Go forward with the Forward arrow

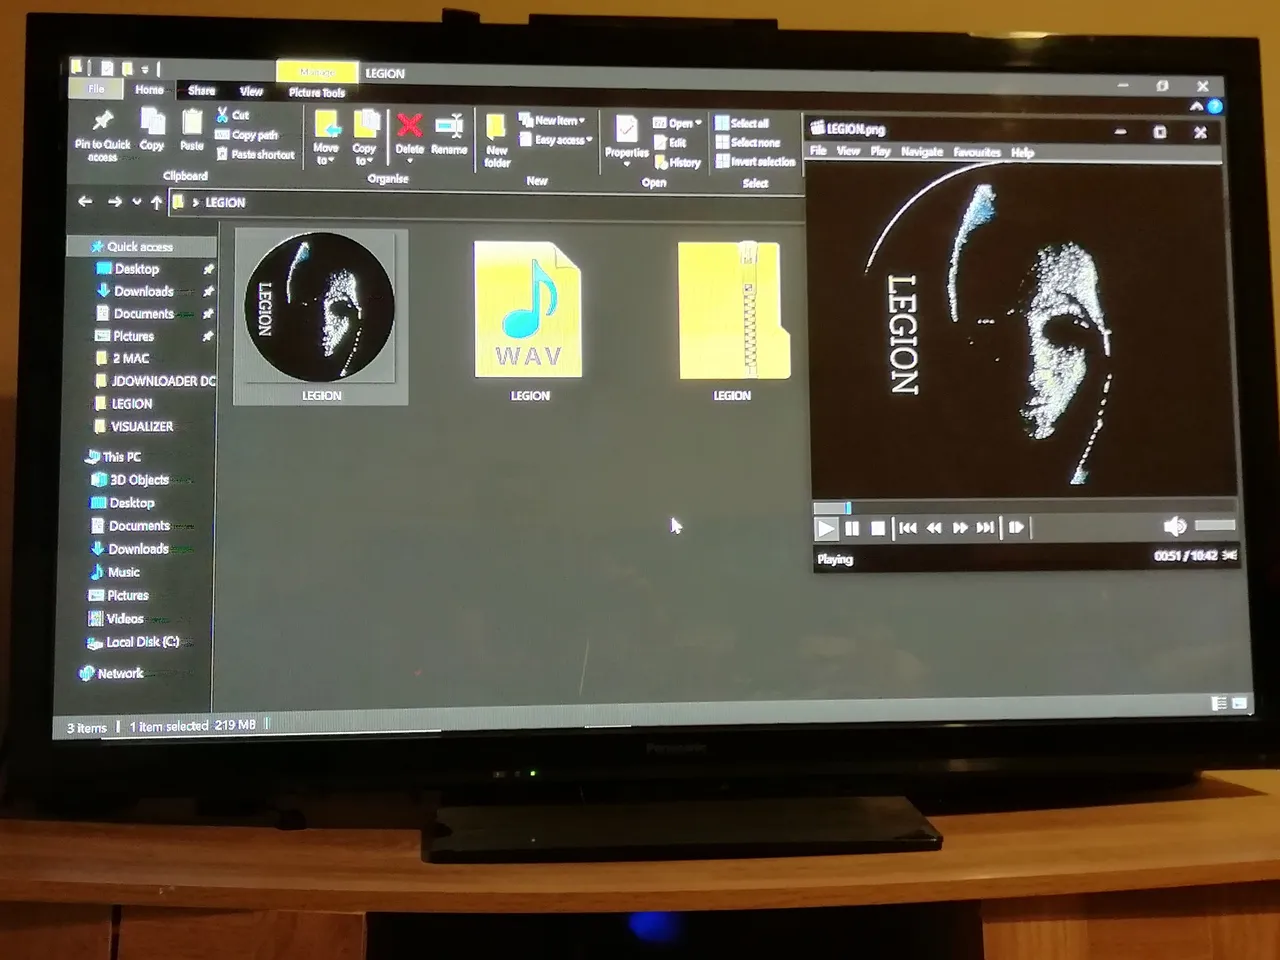[x=115, y=202]
